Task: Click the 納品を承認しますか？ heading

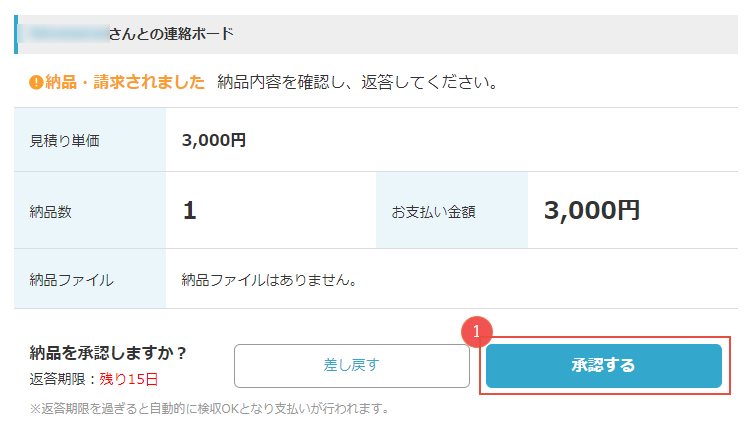Action: [108, 353]
